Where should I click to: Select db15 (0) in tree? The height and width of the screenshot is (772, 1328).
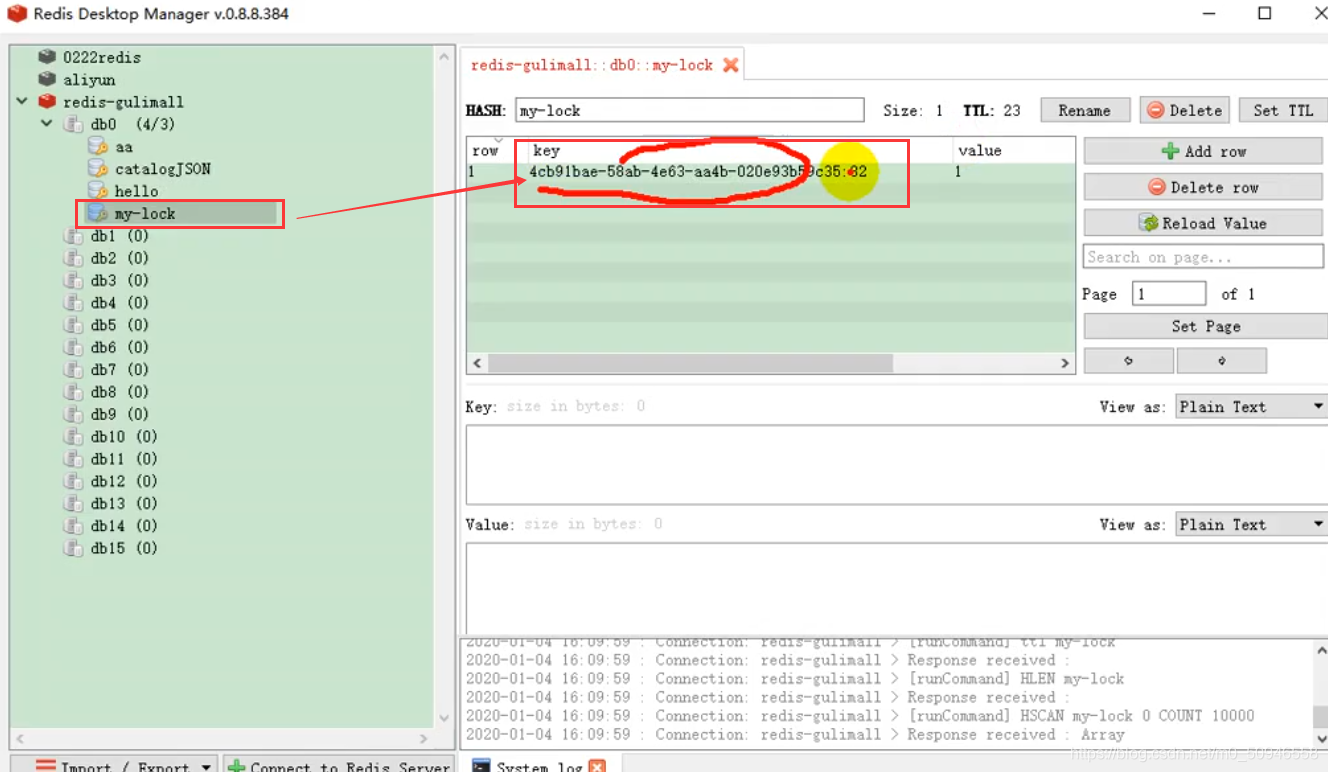pyautogui.click(x=124, y=548)
